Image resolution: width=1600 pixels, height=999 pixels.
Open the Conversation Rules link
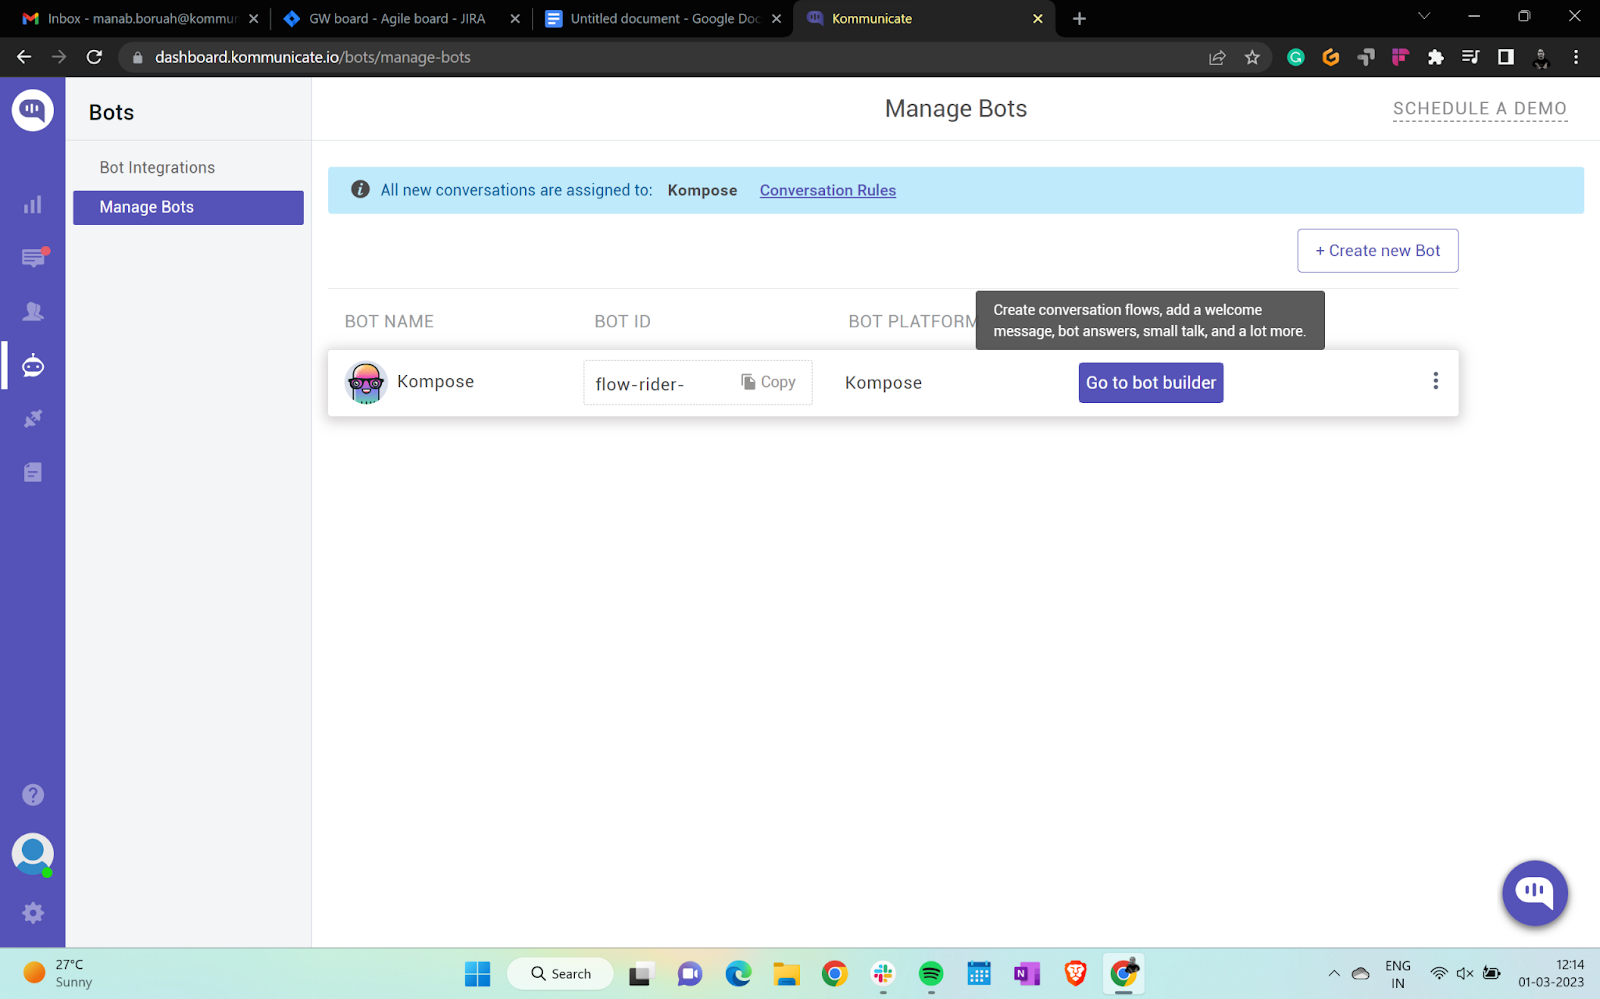pyautogui.click(x=827, y=190)
